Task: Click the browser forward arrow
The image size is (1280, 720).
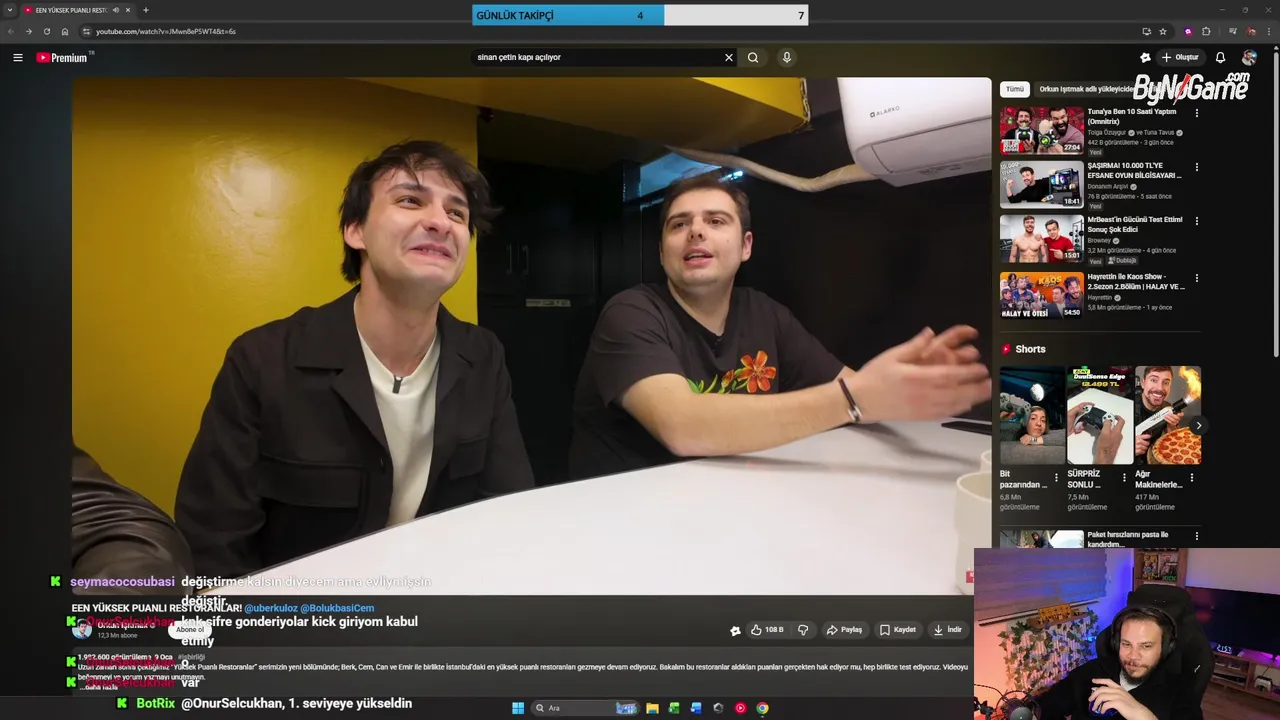Action: (28, 31)
